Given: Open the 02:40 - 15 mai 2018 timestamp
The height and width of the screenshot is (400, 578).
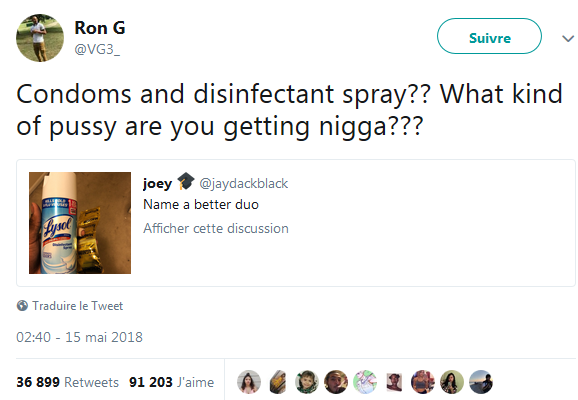Looking at the screenshot, I should [79, 337].
